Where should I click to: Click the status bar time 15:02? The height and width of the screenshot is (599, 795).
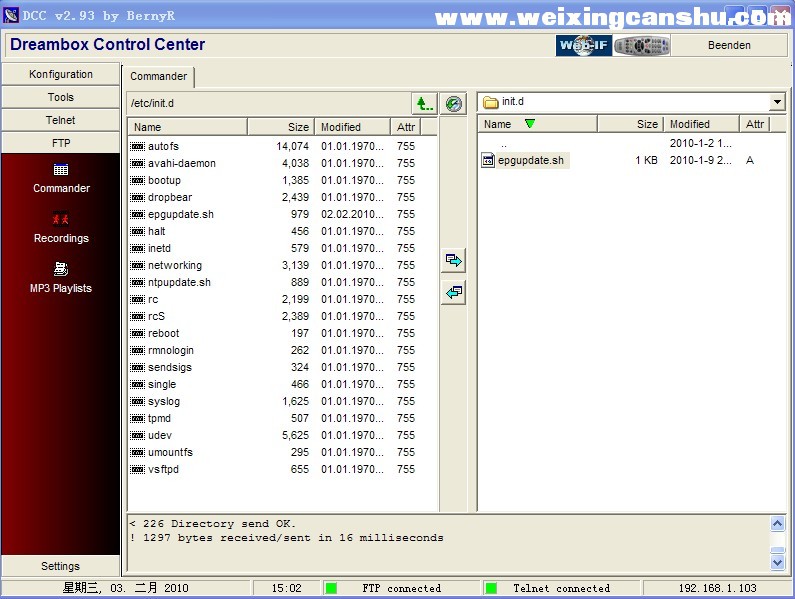[x=286, y=588]
